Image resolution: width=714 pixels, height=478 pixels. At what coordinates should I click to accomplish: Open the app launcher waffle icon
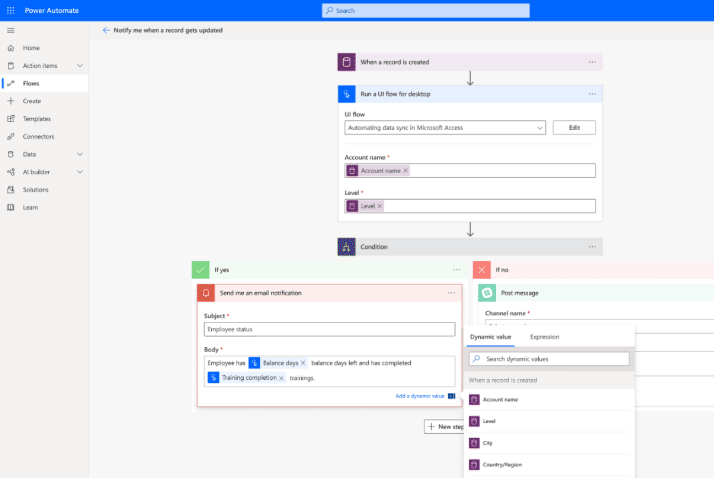click(x=10, y=10)
